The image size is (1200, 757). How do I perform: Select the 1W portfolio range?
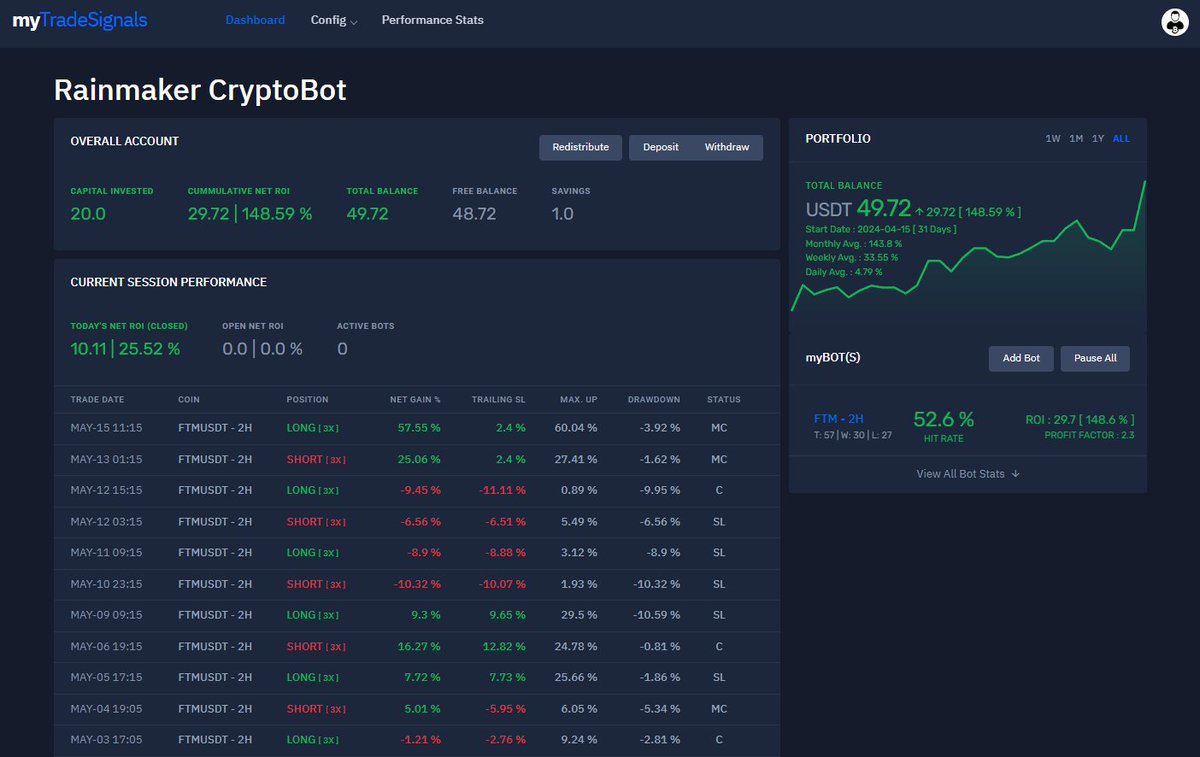pos(1053,139)
